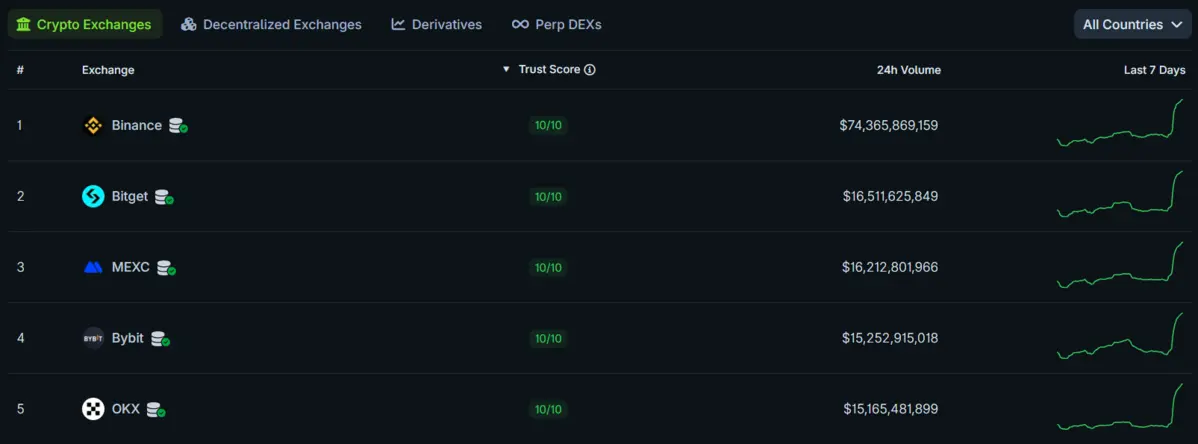This screenshot has width=1198, height=444.
Task: Open the Binance exchange link
Action: 136,126
